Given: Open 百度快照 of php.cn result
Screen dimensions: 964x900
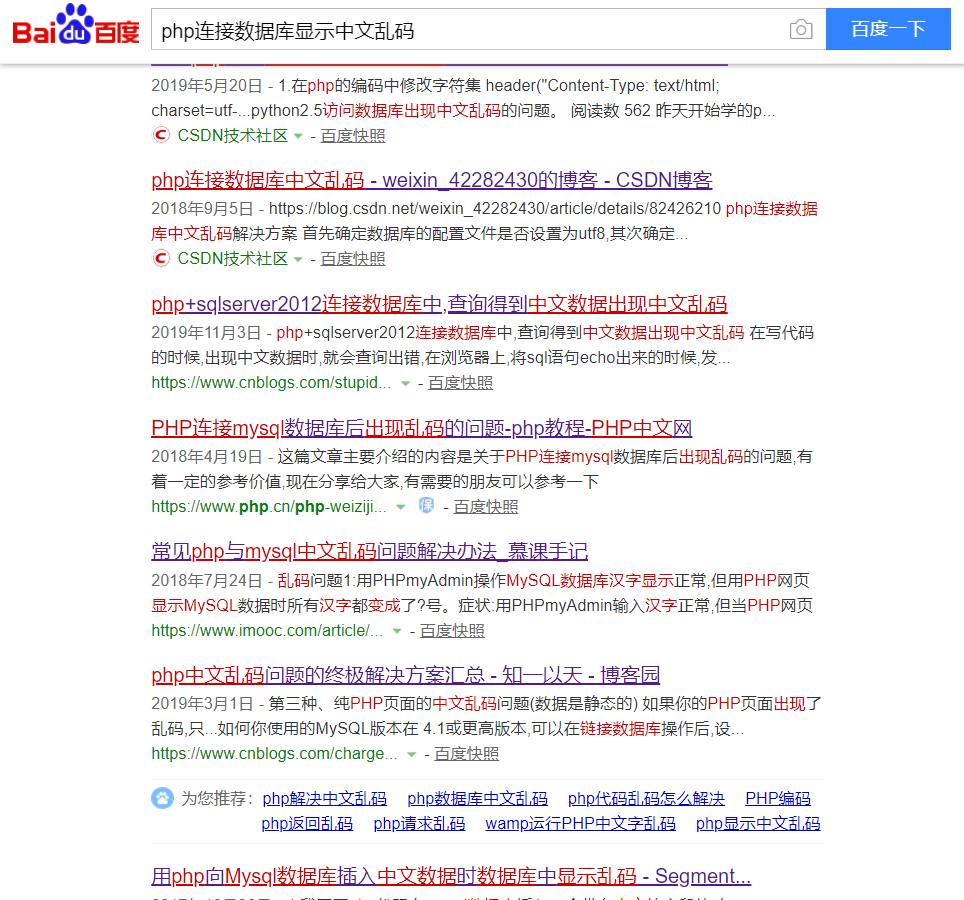Looking at the screenshot, I should point(486,507).
